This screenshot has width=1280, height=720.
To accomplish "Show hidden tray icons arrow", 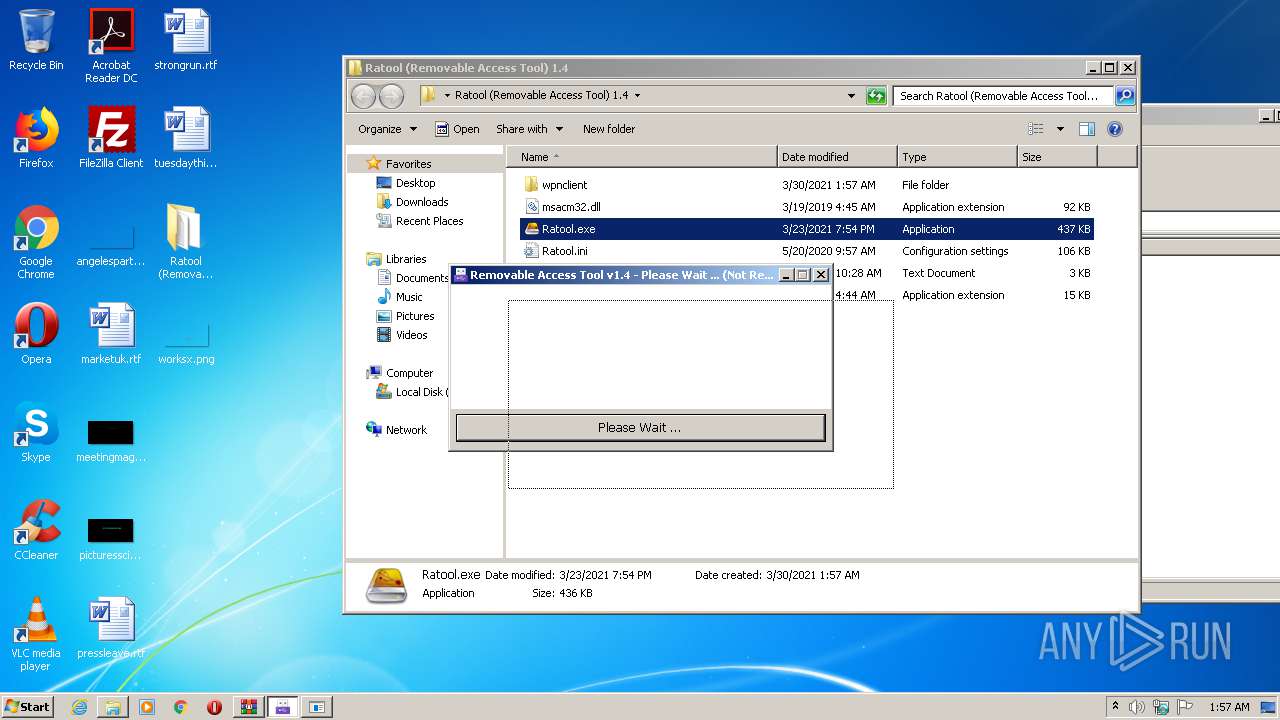I will click(1115, 707).
